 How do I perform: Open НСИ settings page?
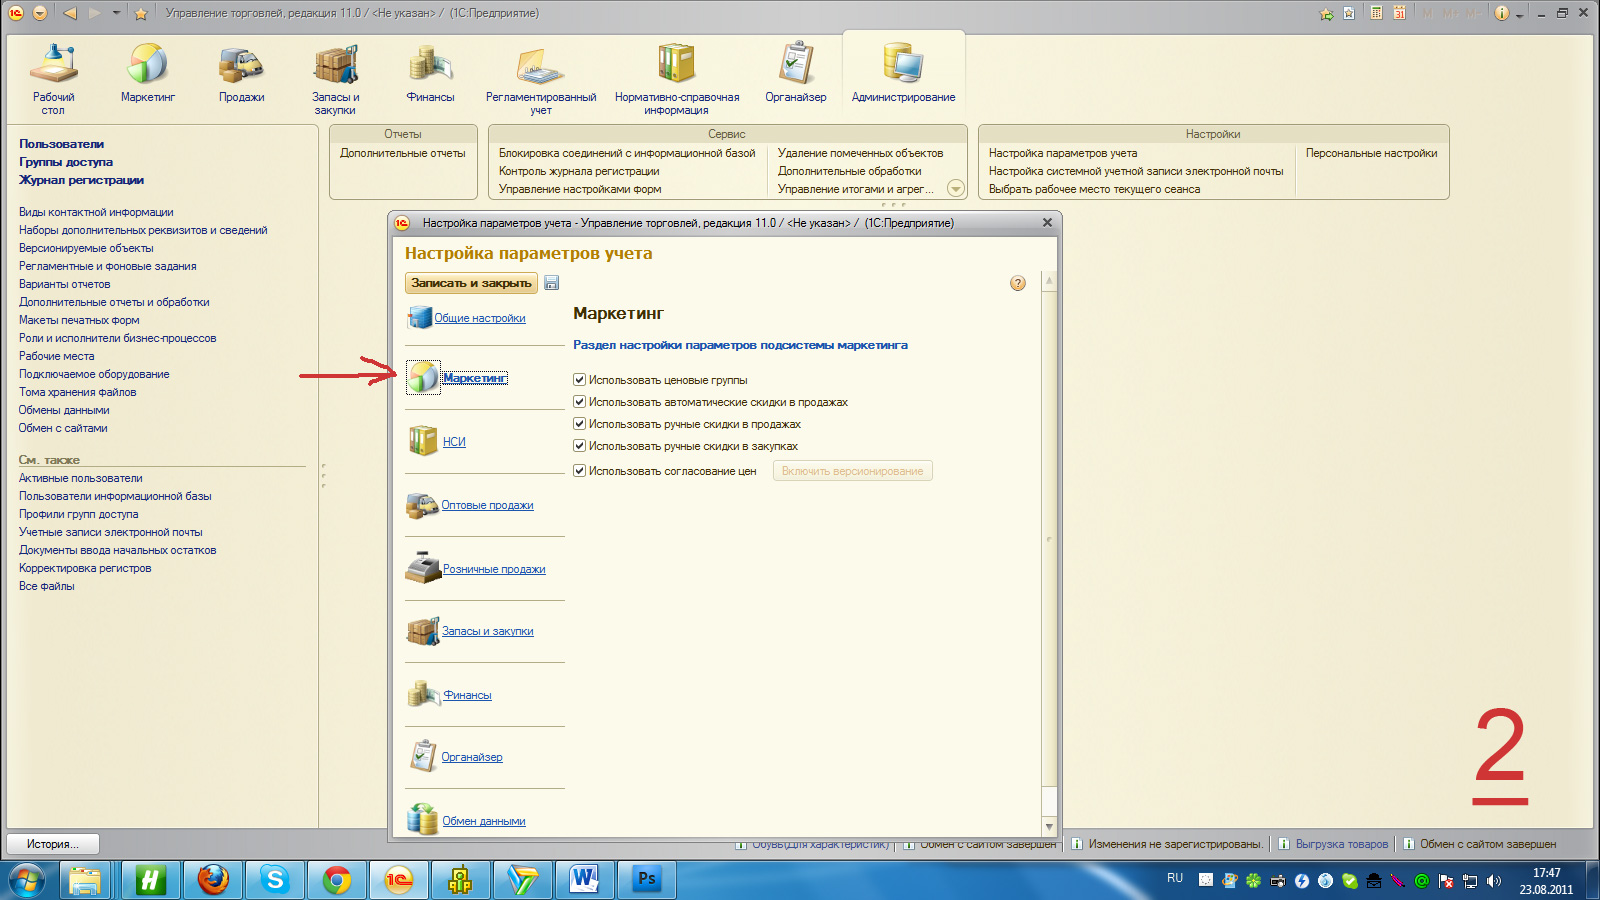(x=454, y=442)
